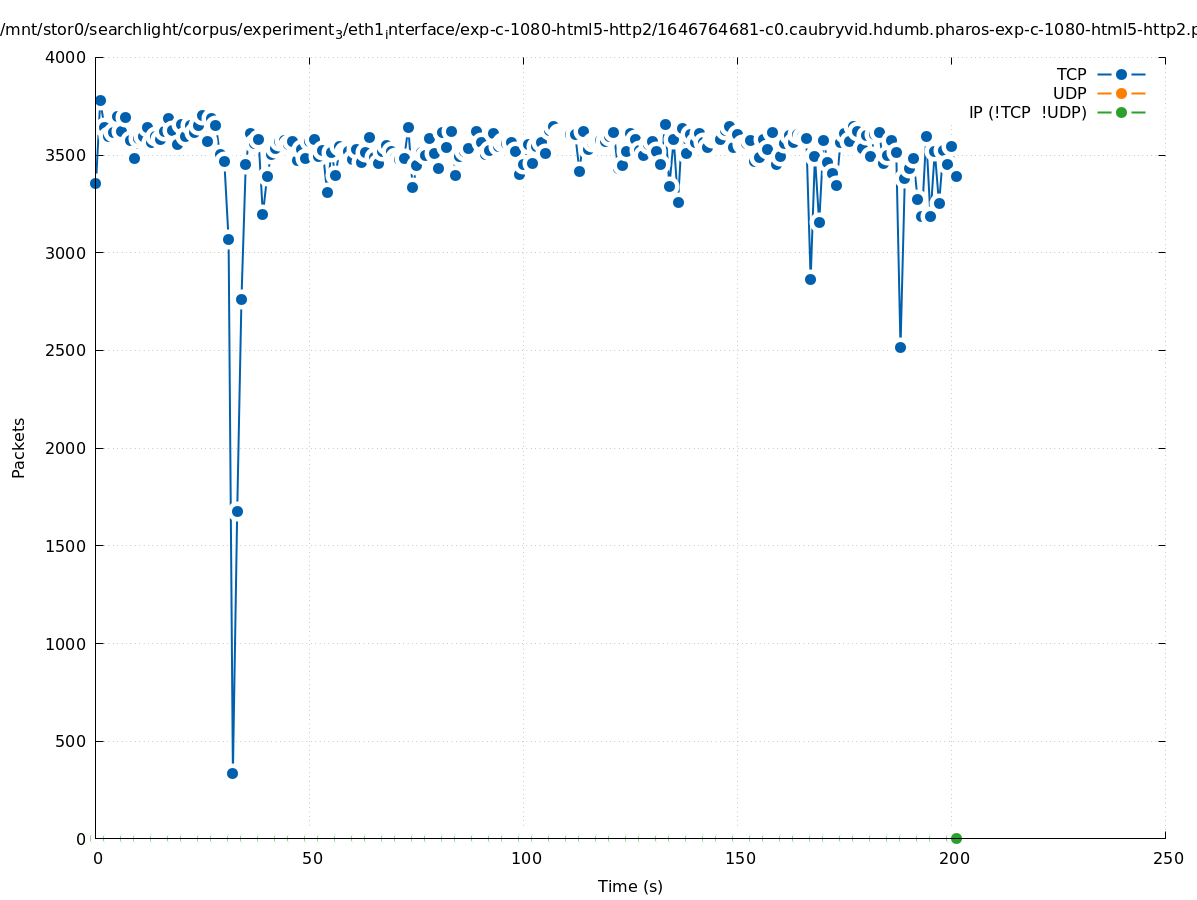This screenshot has width=1197, height=900.
Task: Click the 4000 tick label on the y-axis
Action: tap(67, 57)
